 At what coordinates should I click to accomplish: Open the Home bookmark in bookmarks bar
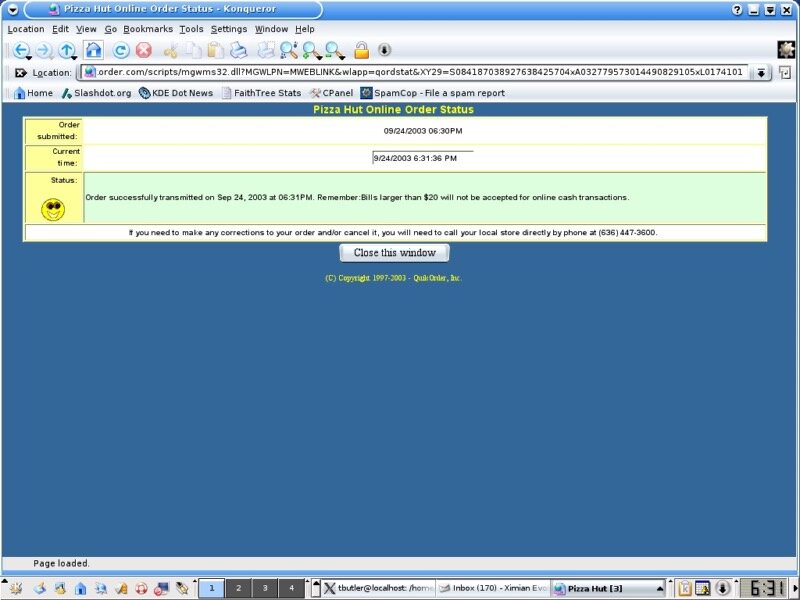(34, 93)
